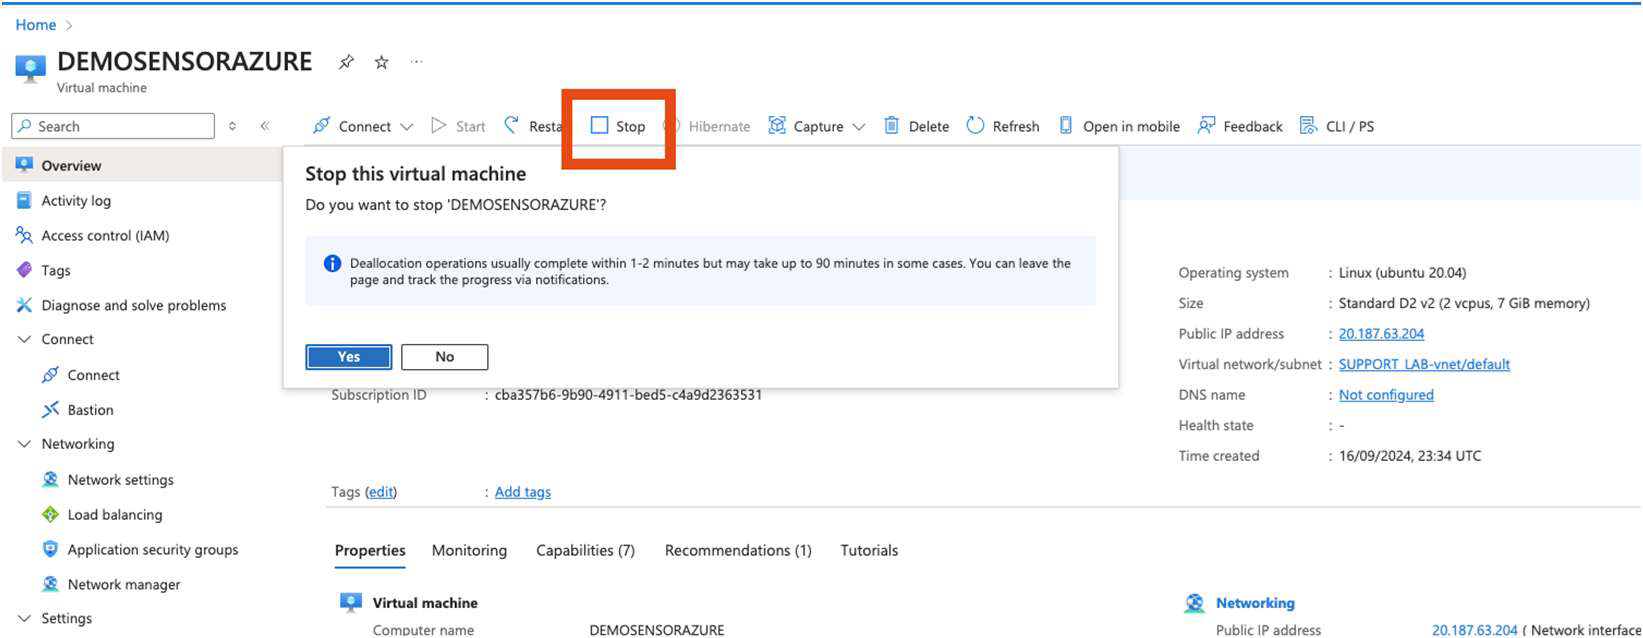Click the favorite star icon
This screenshot has width=1643, height=638.
point(381,62)
